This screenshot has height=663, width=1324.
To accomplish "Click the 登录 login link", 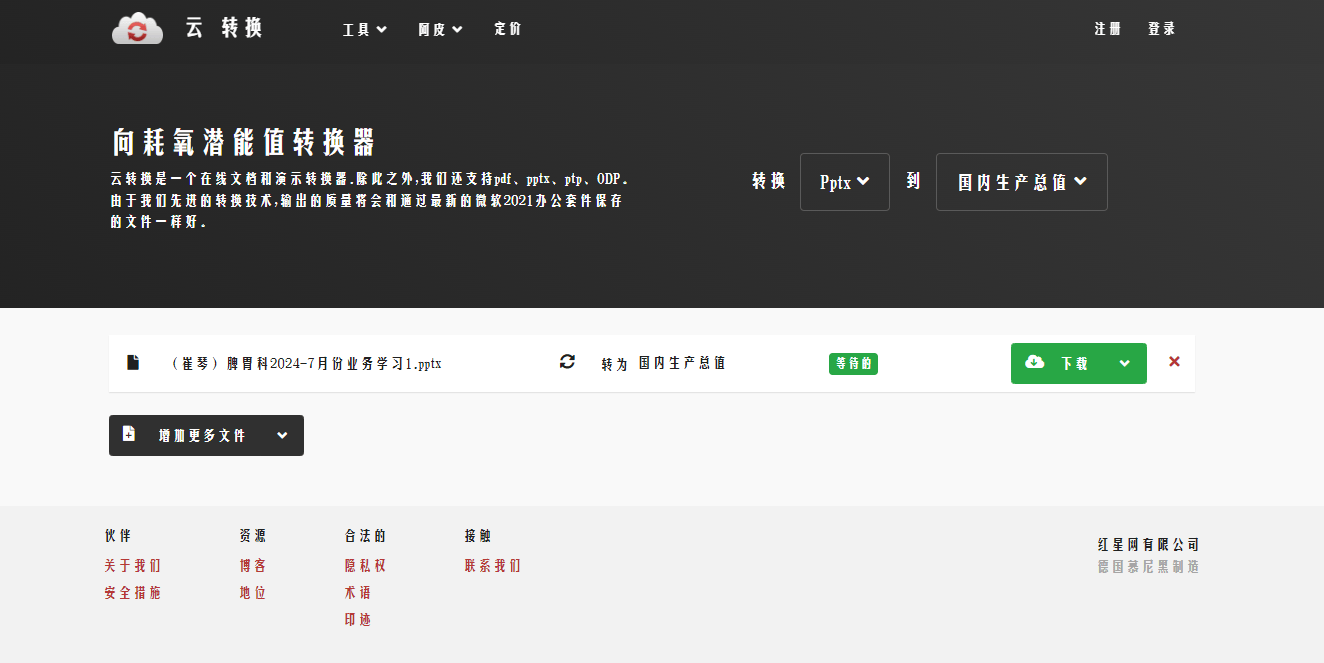I will pyautogui.click(x=1161, y=29).
